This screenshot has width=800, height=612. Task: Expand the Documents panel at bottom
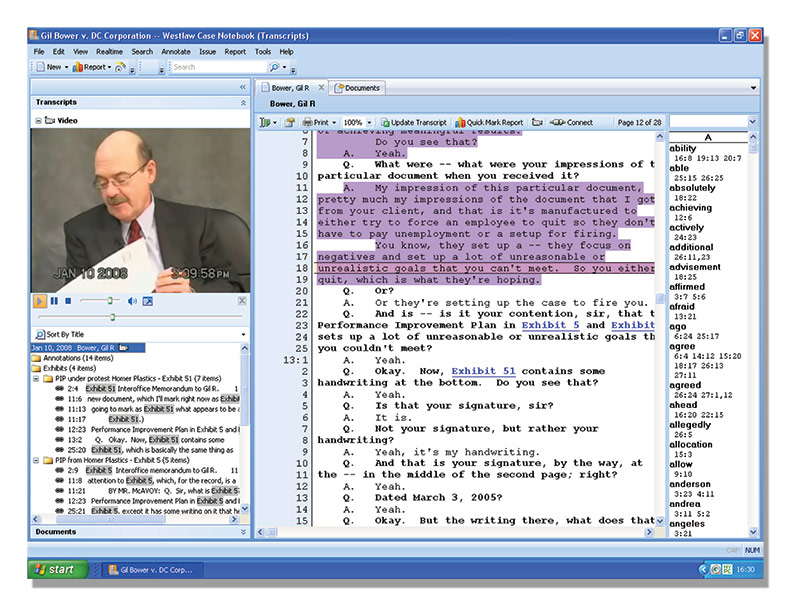[243, 531]
